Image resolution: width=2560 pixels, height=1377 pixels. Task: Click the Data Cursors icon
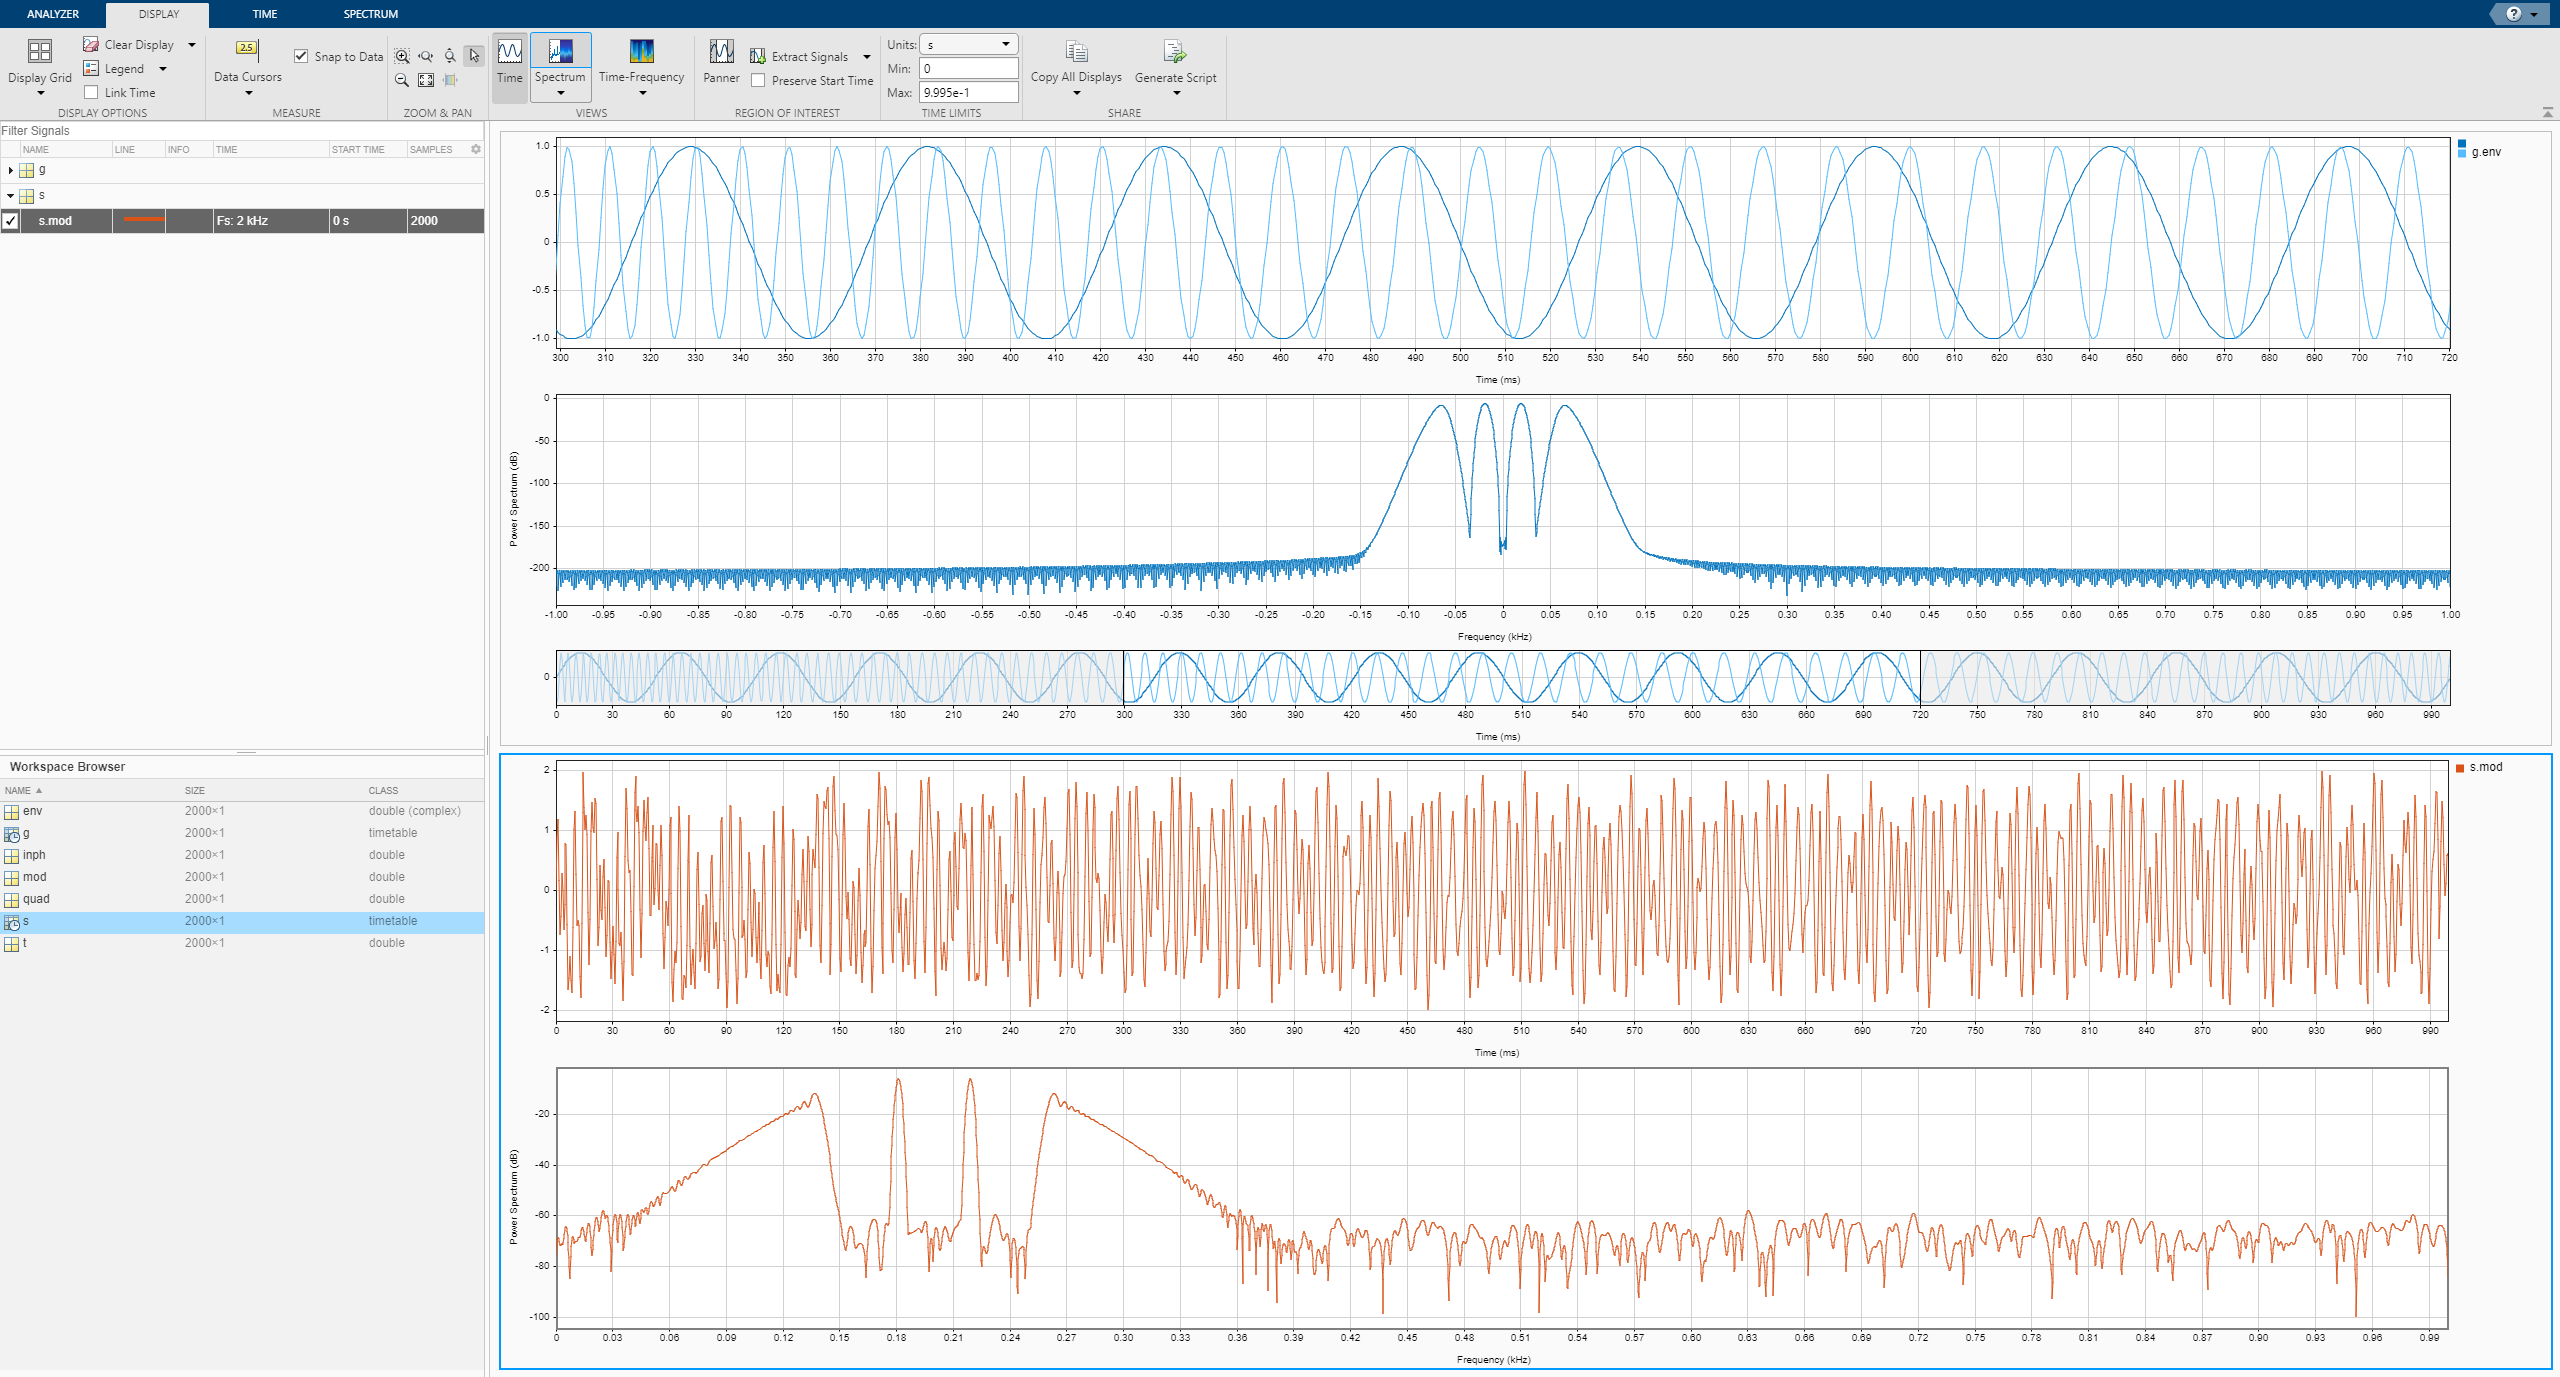(247, 49)
